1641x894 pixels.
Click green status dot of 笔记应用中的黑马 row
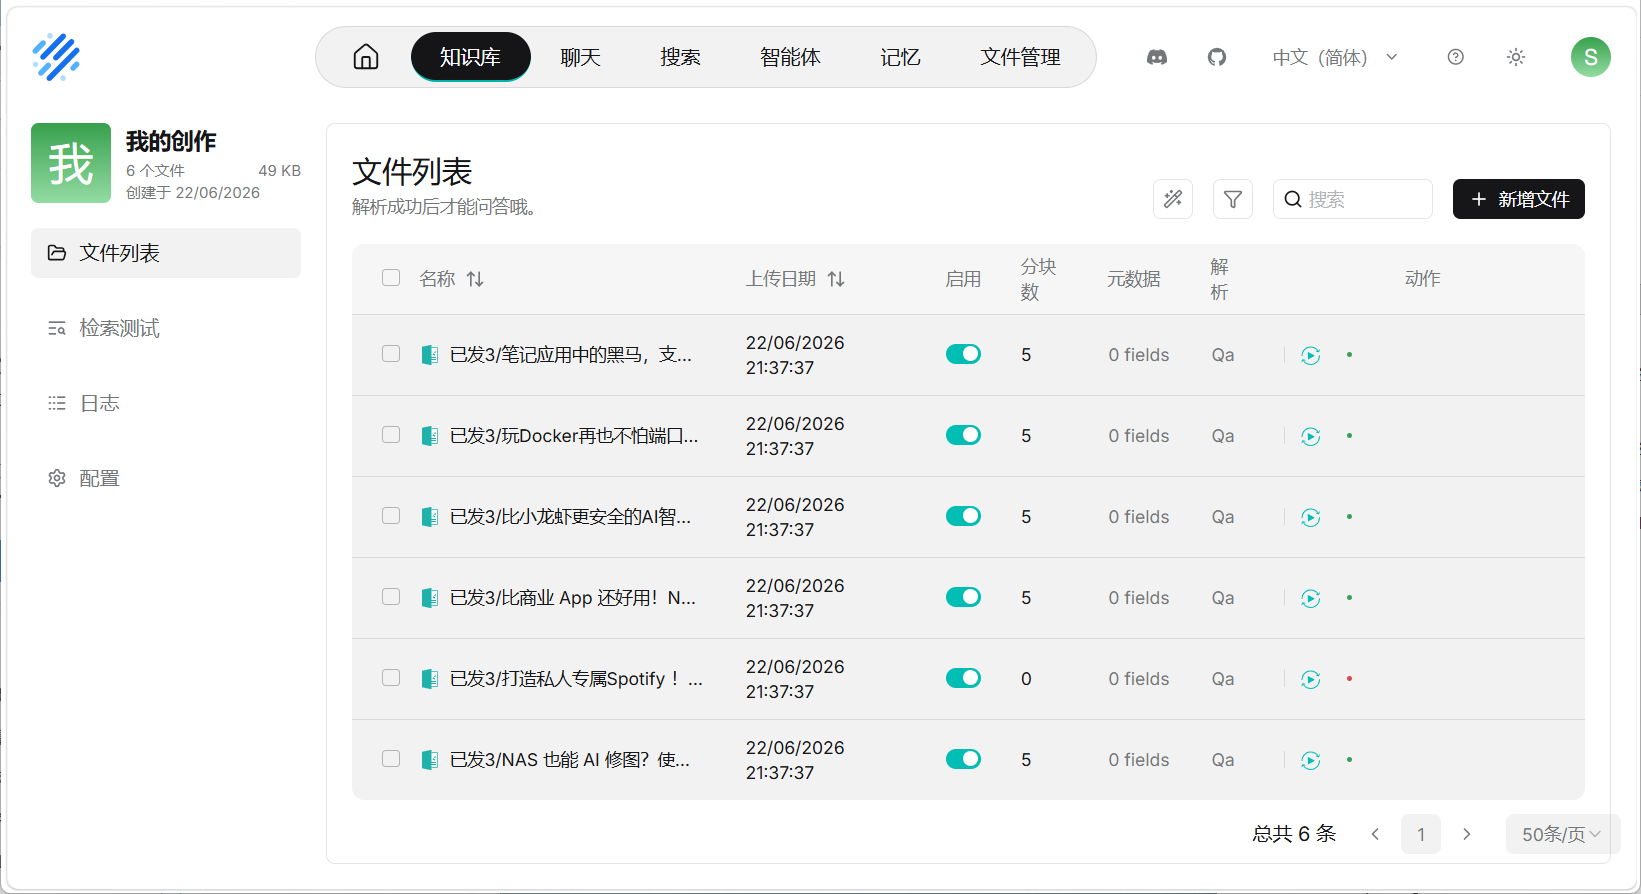1349,355
